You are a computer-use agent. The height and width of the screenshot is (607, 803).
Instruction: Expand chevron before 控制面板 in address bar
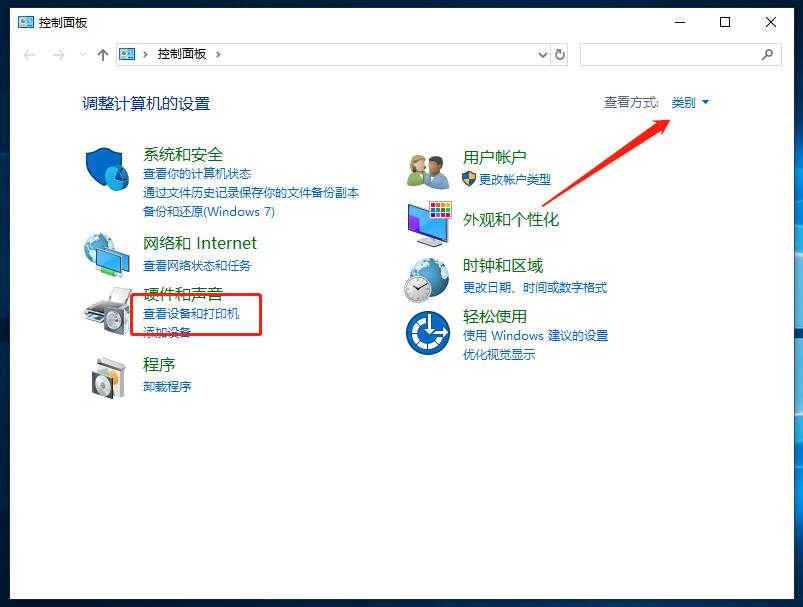(x=145, y=54)
